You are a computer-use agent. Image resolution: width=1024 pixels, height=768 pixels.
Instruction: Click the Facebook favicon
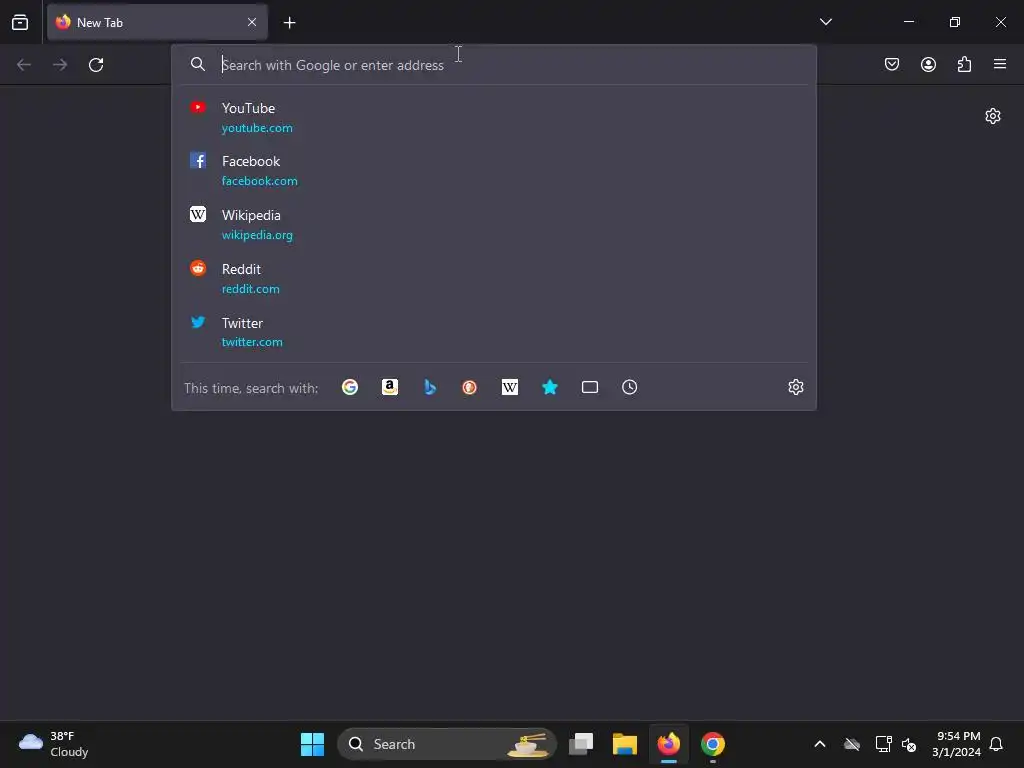pyautogui.click(x=198, y=161)
